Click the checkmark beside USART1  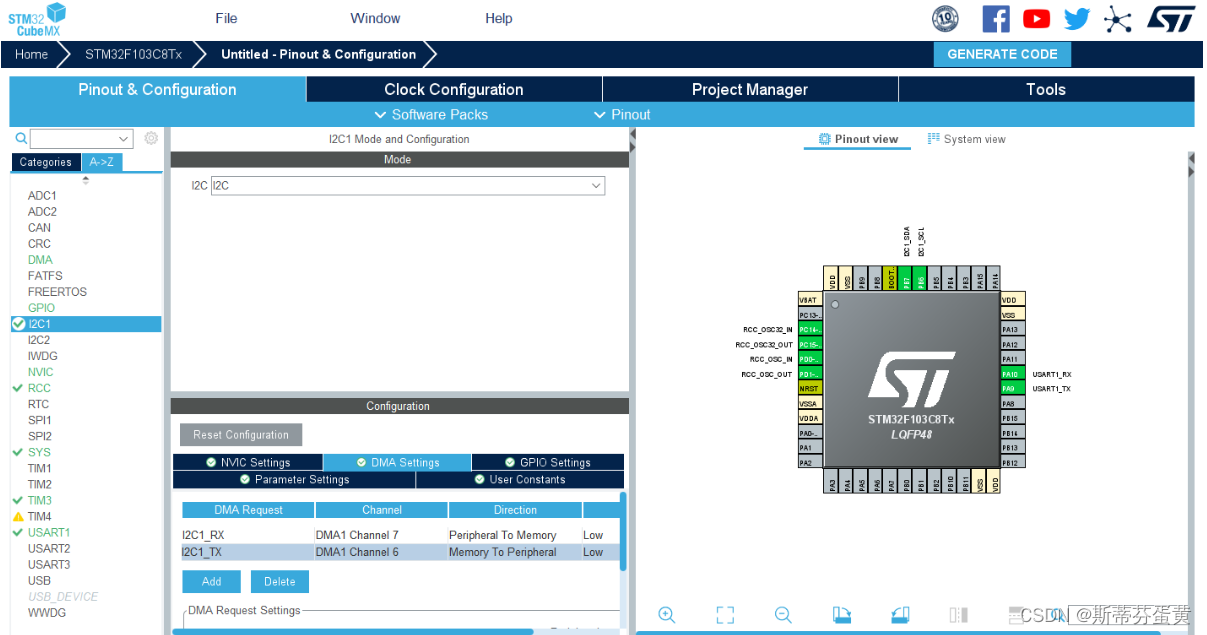tap(18, 532)
